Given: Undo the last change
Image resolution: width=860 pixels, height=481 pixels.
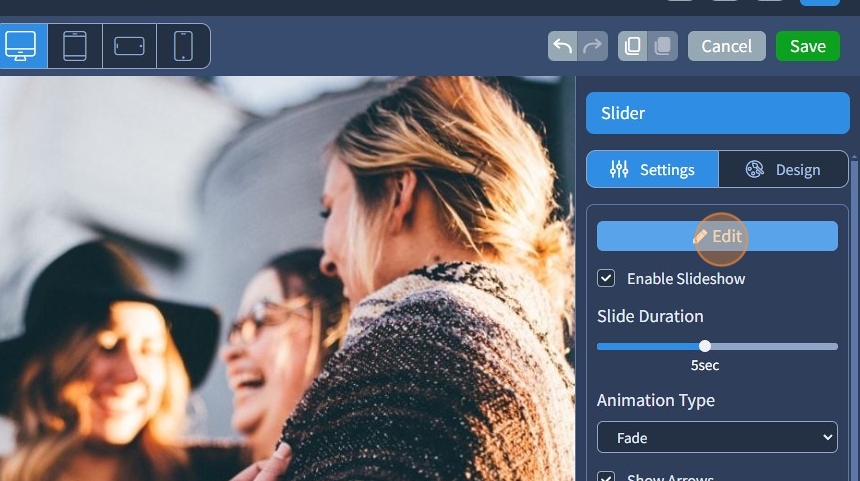Looking at the screenshot, I should (563, 46).
